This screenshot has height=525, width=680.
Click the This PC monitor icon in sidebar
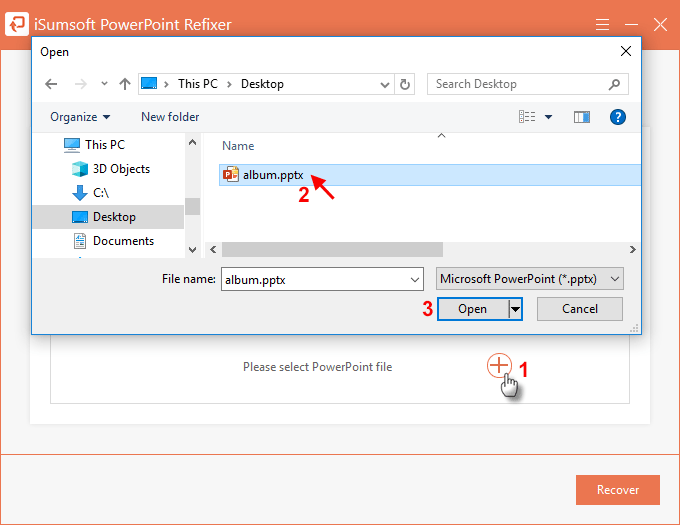point(72,145)
